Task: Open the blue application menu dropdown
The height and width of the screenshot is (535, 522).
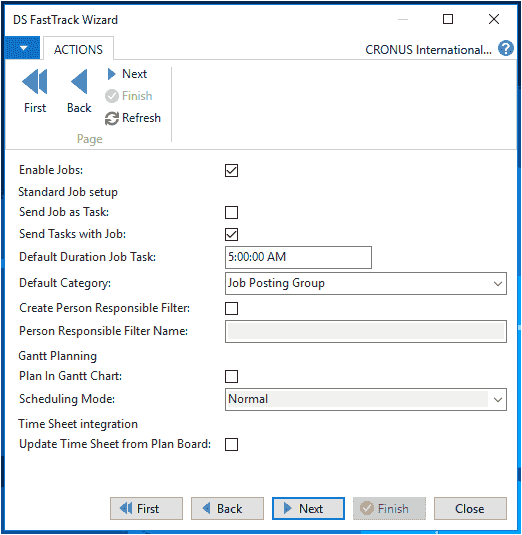Action: coord(23,48)
